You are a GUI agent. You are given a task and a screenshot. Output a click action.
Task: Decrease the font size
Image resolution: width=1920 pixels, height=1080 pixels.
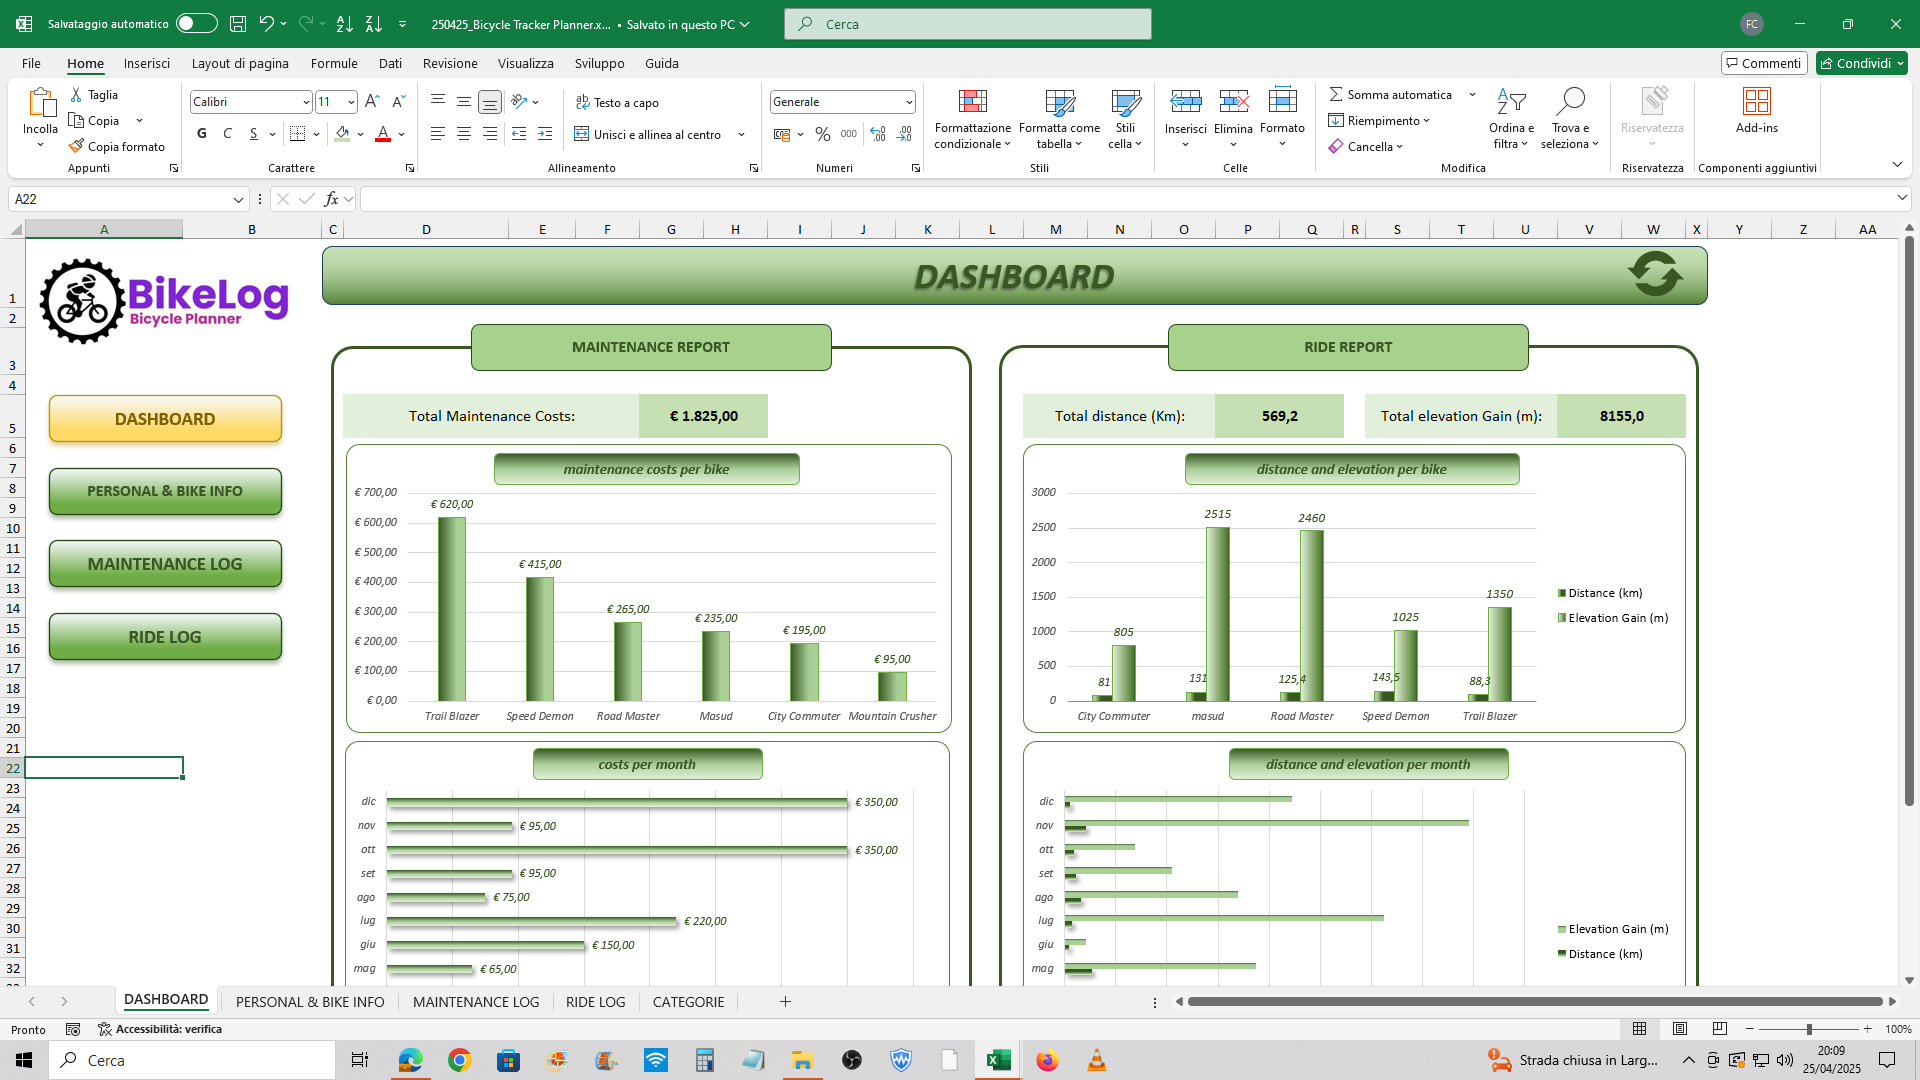(398, 102)
